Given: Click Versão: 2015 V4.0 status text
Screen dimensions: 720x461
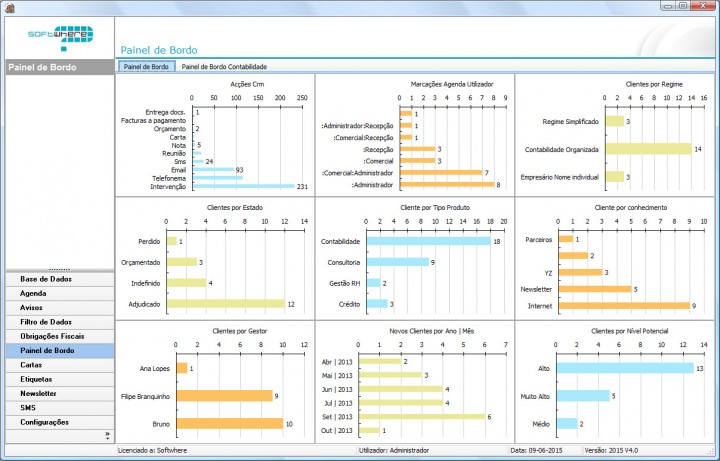Looking at the screenshot, I should (611, 450).
